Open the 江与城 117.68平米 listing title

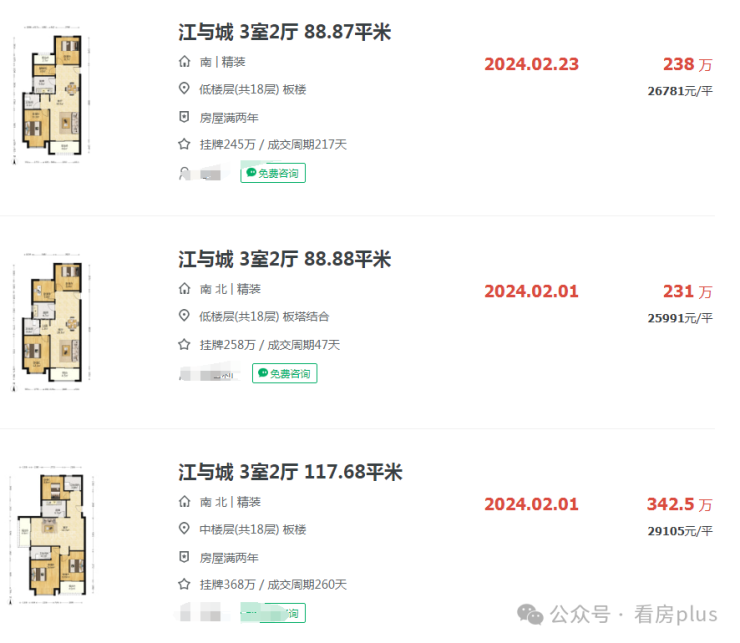pyautogui.click(x=290, y=473)
